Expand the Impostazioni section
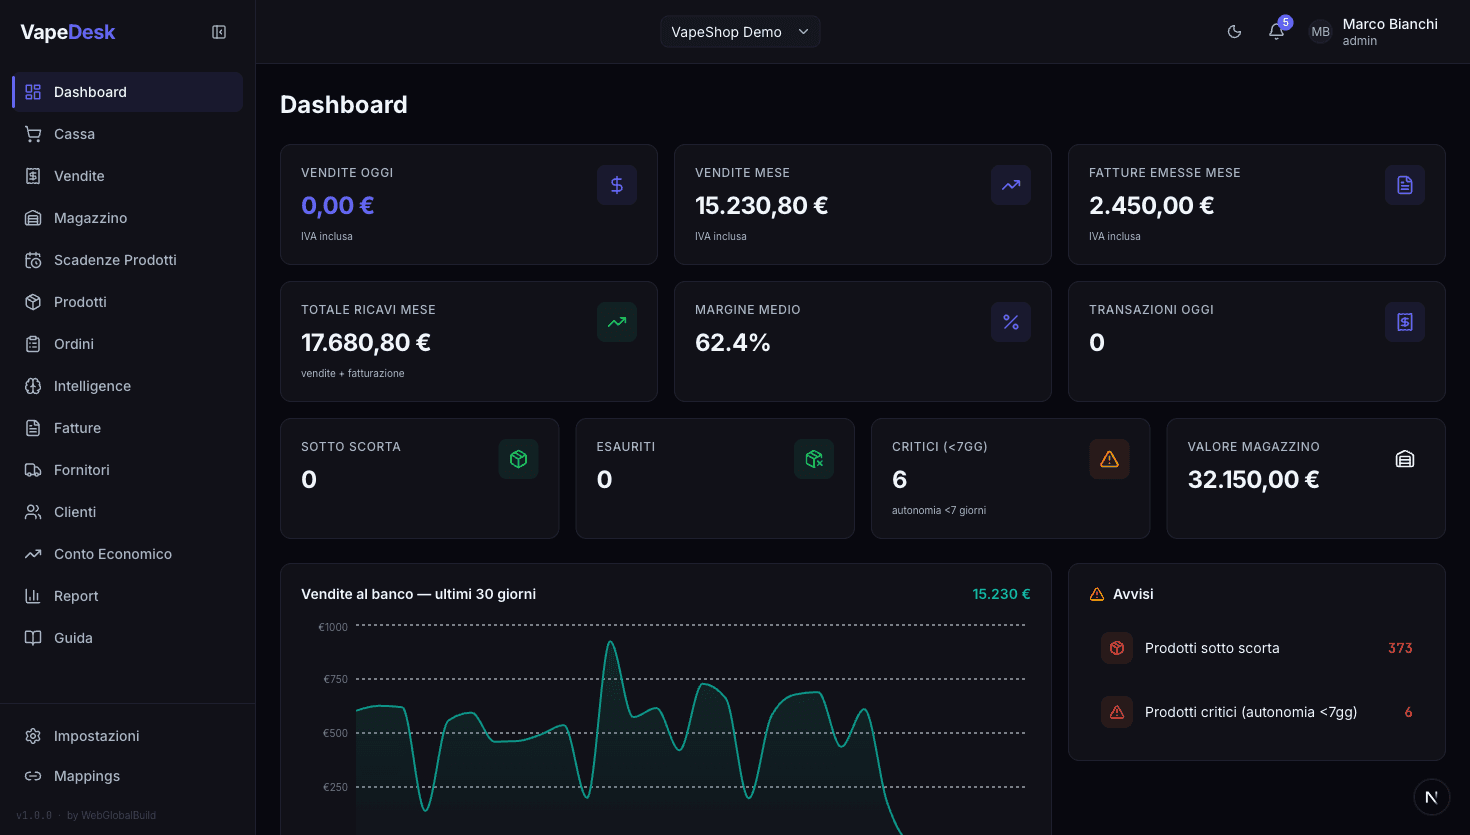The height and width of the screenshot is (835, 1470). tap(97, 735)
